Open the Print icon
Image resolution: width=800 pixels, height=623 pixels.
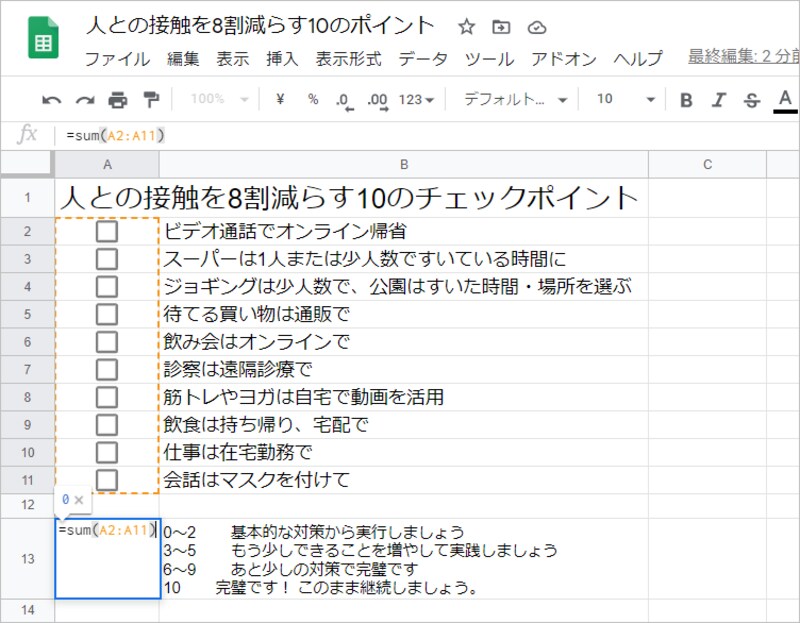(x=117, y=98)
